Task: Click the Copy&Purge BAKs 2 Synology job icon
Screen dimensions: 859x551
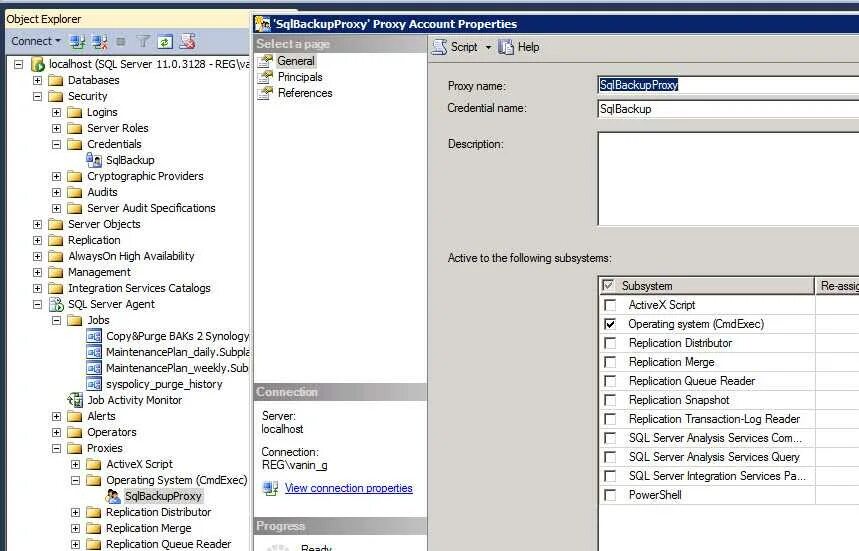Action: 94,336
